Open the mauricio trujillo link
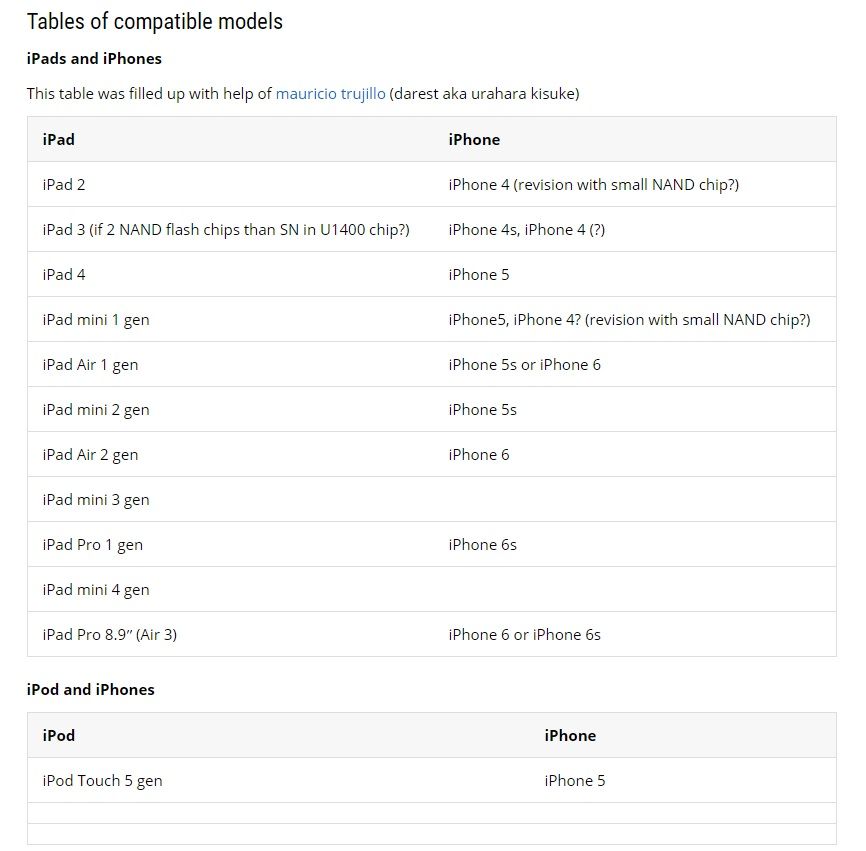The image size is (866, 851). tap(330, 94)
